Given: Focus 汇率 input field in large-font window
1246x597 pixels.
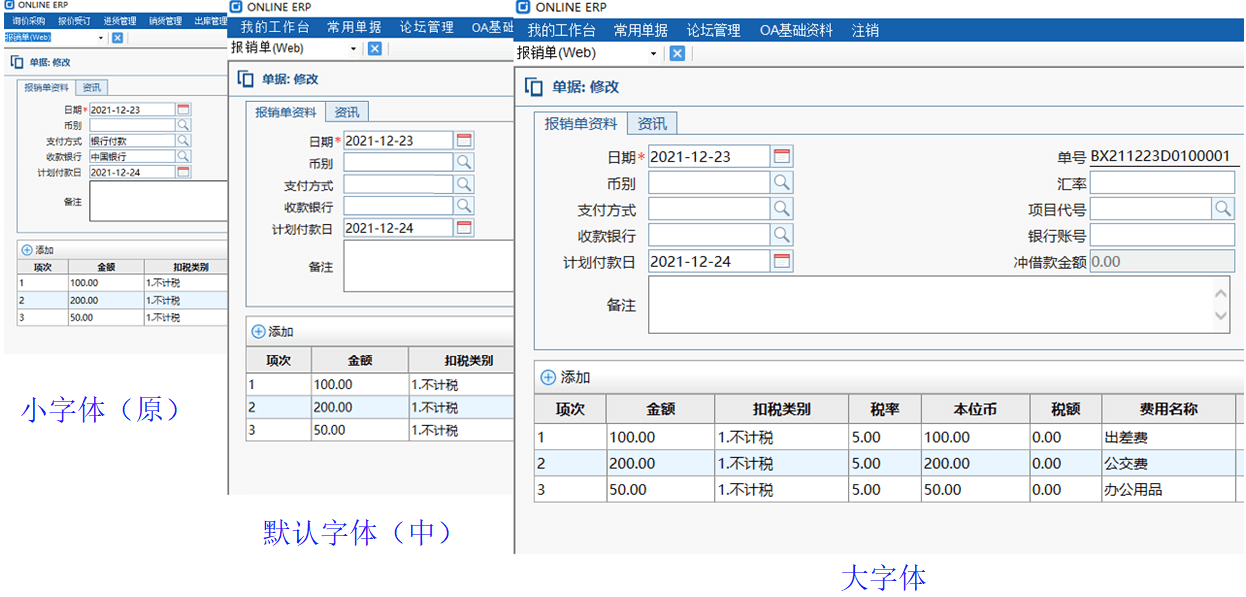Looking at the screenshot, I should click(1162, 183).
